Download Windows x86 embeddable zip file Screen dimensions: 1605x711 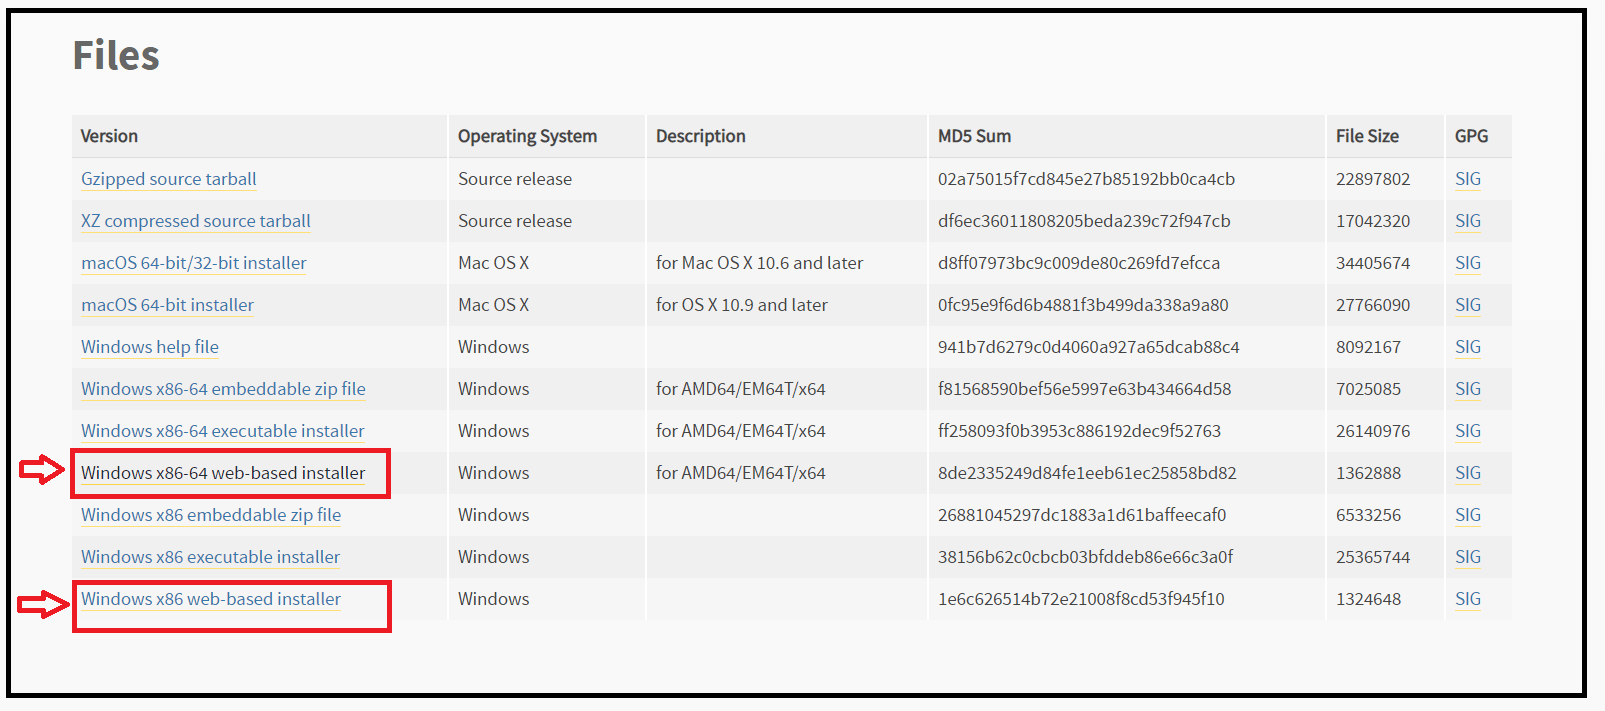tap(211, 515)
